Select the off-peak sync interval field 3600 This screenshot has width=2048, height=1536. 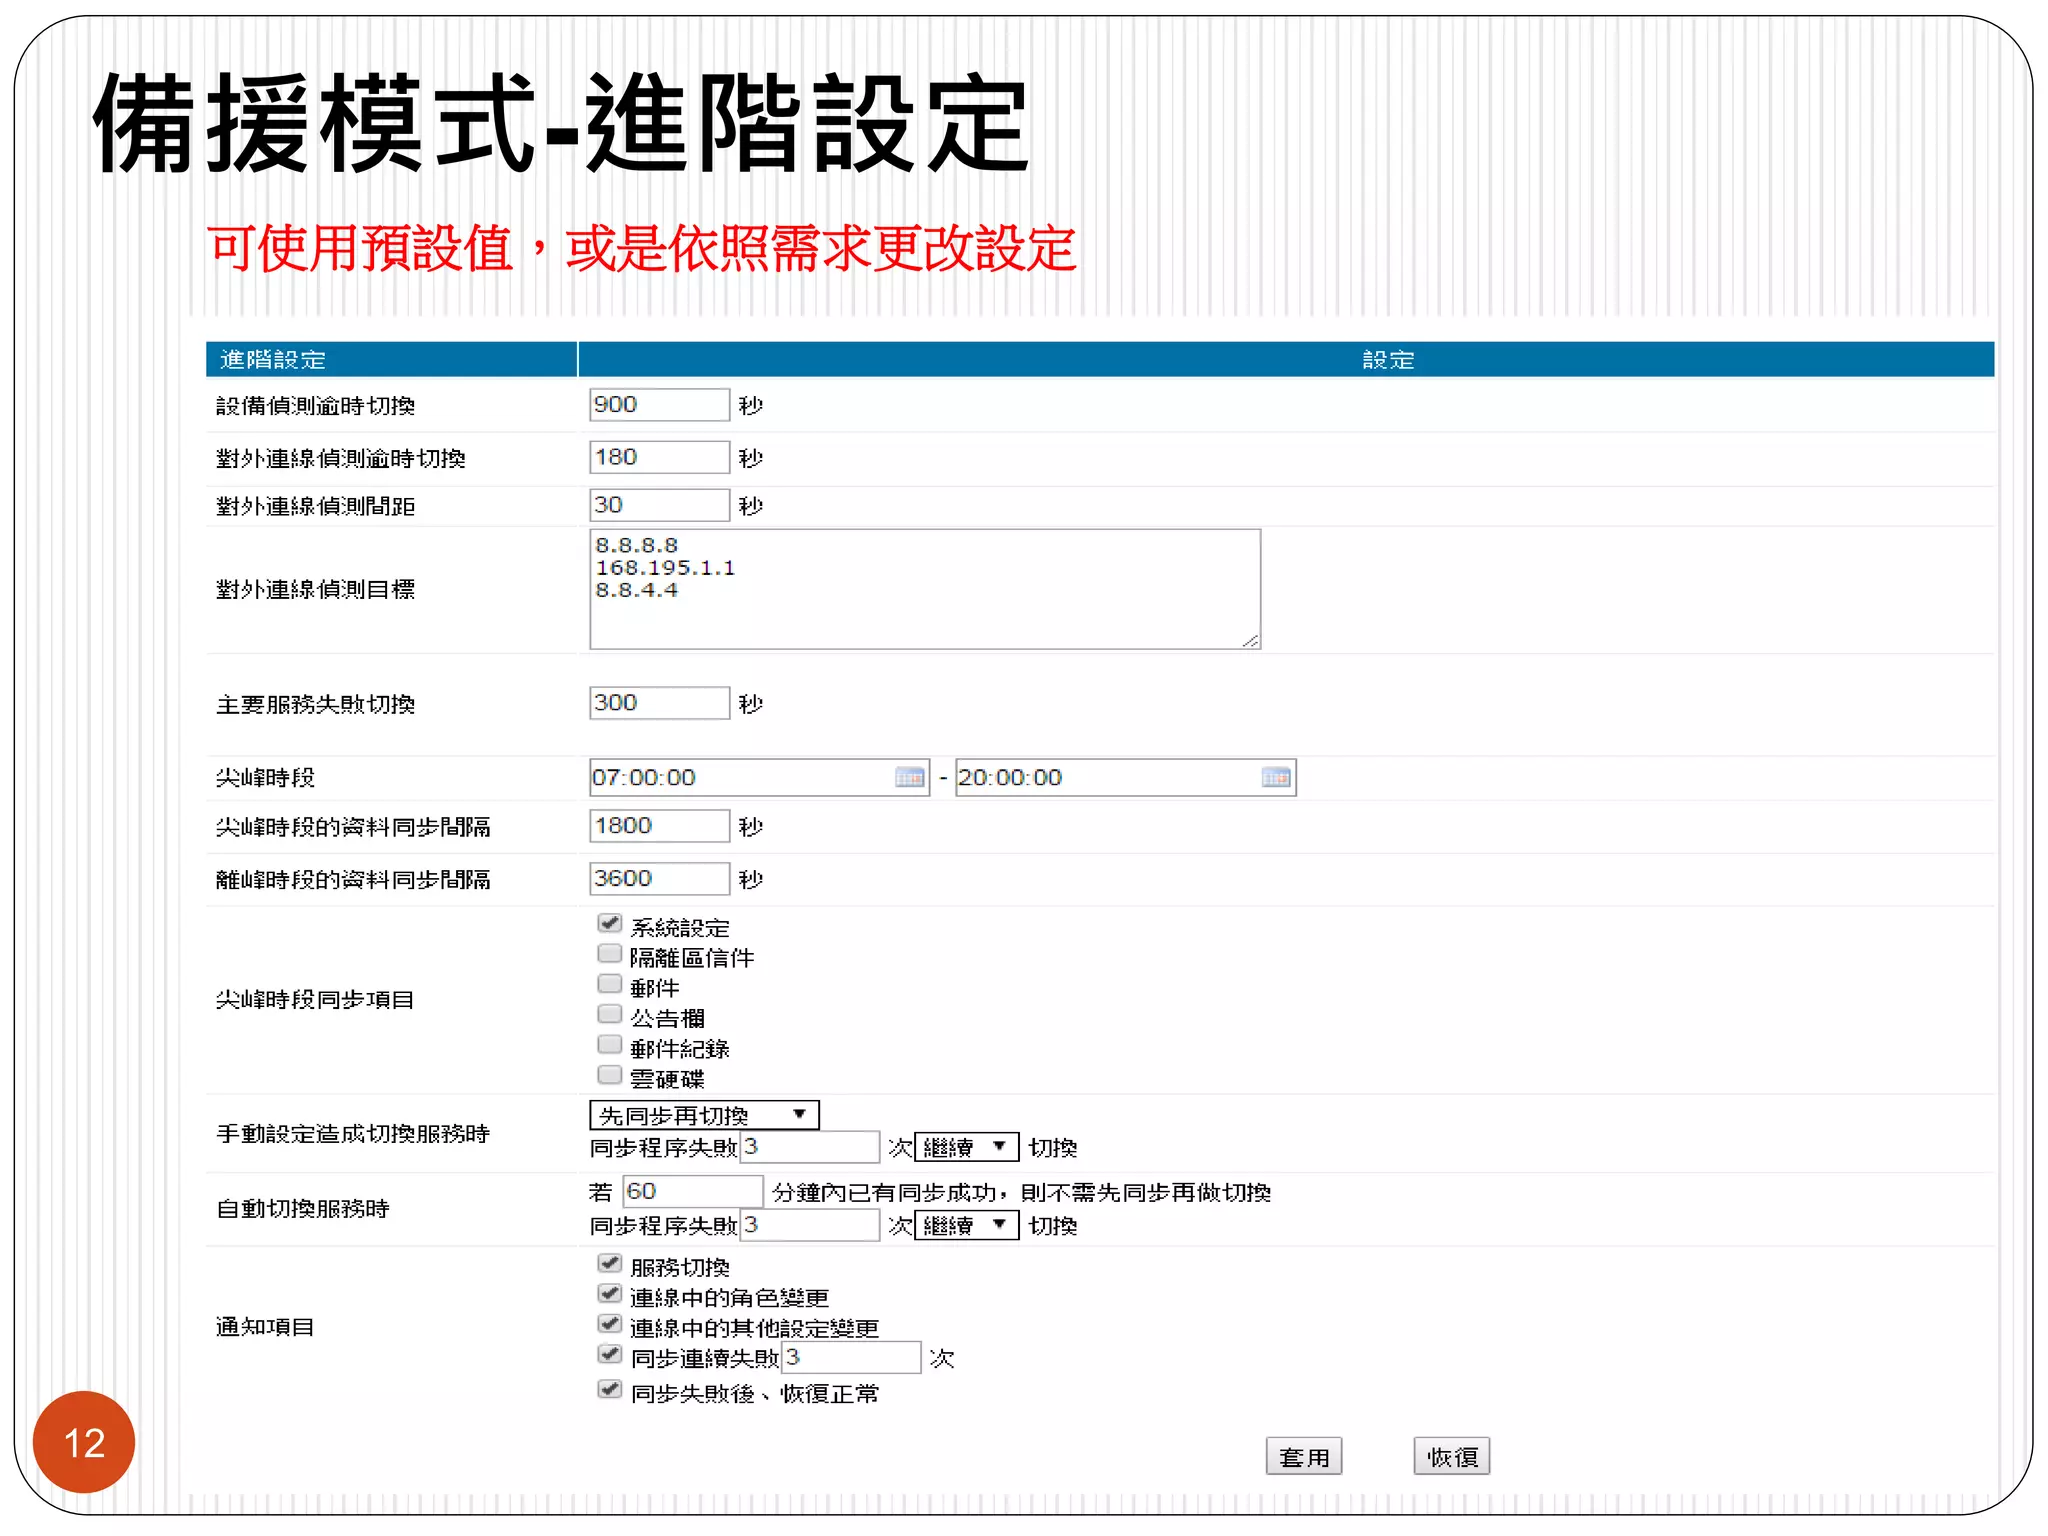pos(659,878)
